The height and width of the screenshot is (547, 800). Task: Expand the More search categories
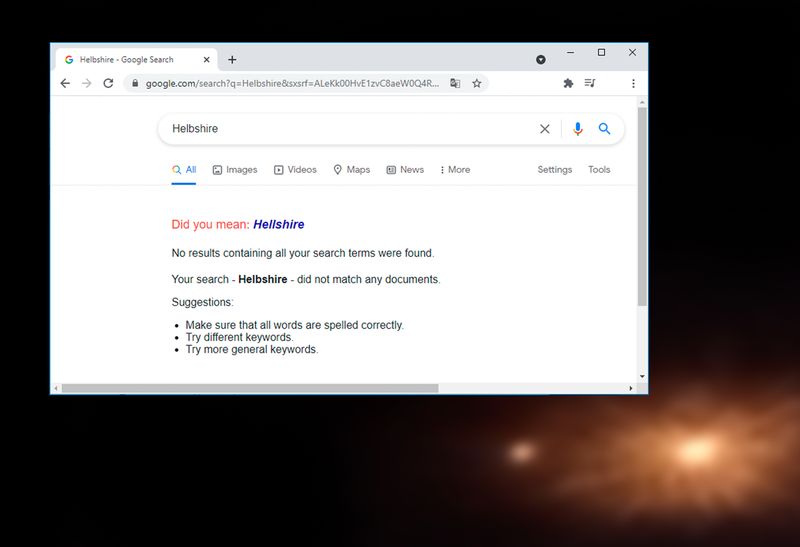tap(455, 170)
